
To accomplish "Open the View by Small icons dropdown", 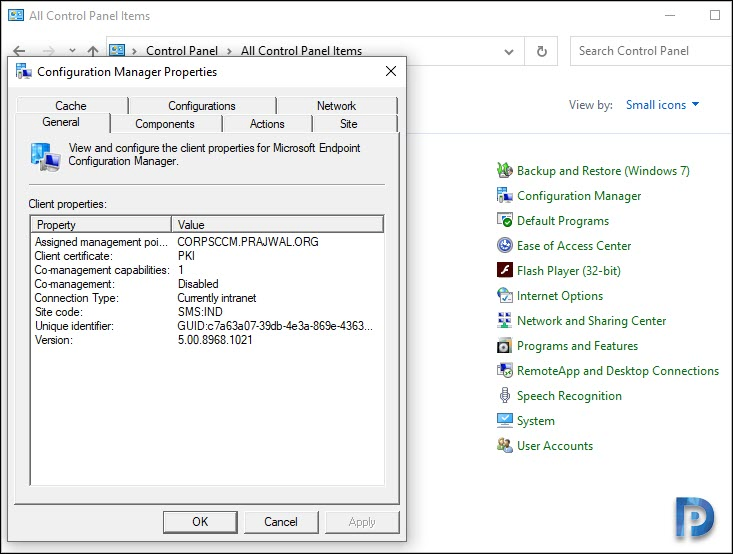I will pos(662,105).
